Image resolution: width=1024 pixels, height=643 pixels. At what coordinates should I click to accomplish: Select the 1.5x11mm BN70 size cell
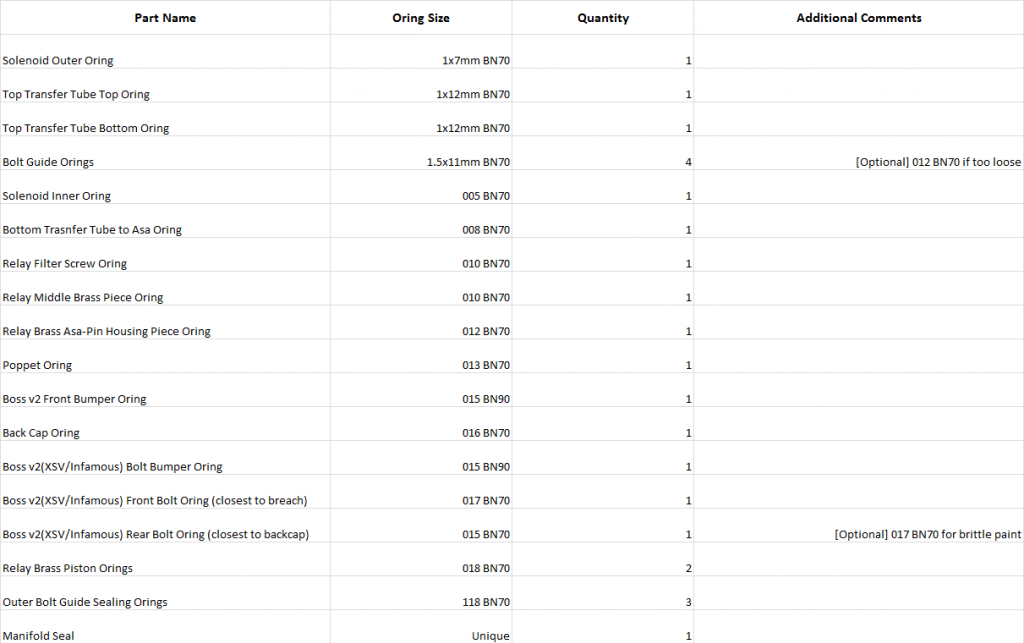point(421,154)
